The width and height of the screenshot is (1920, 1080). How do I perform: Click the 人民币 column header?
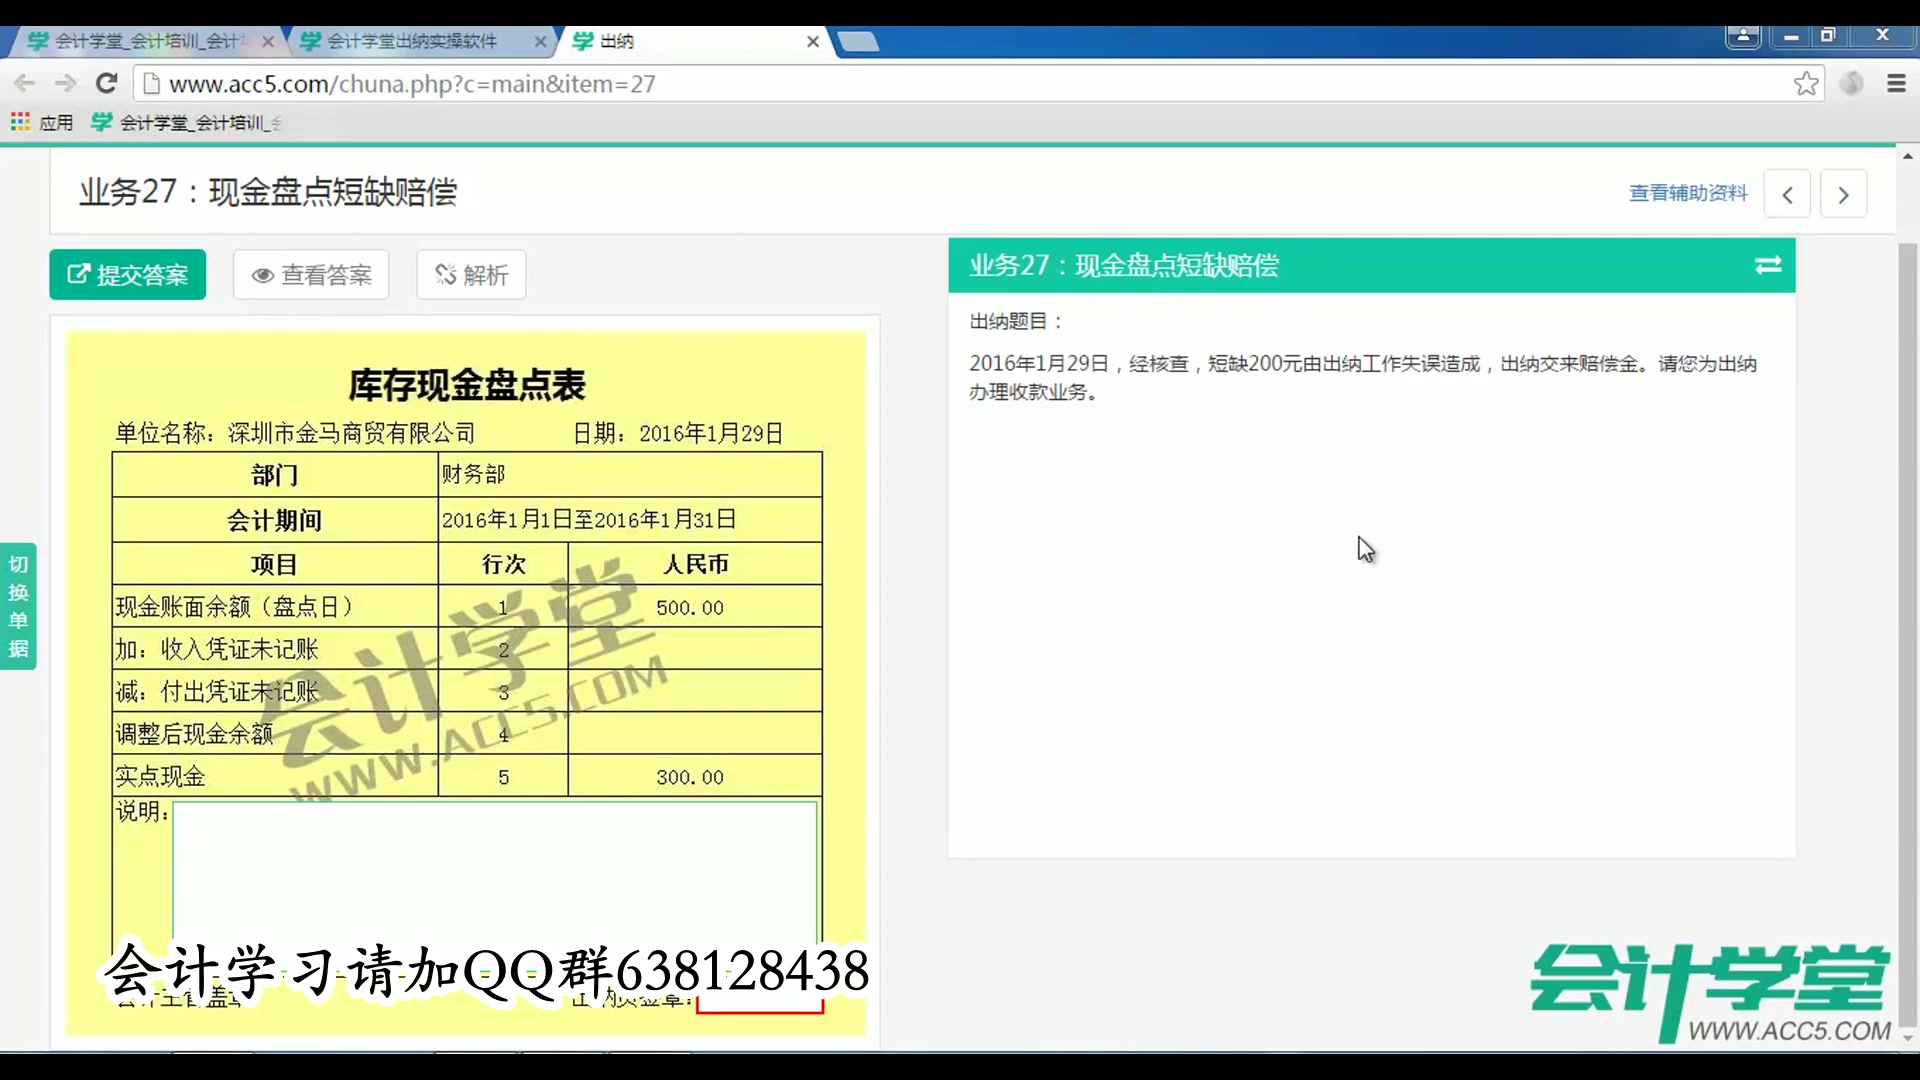pyautogui.click(x=695, y=564)
